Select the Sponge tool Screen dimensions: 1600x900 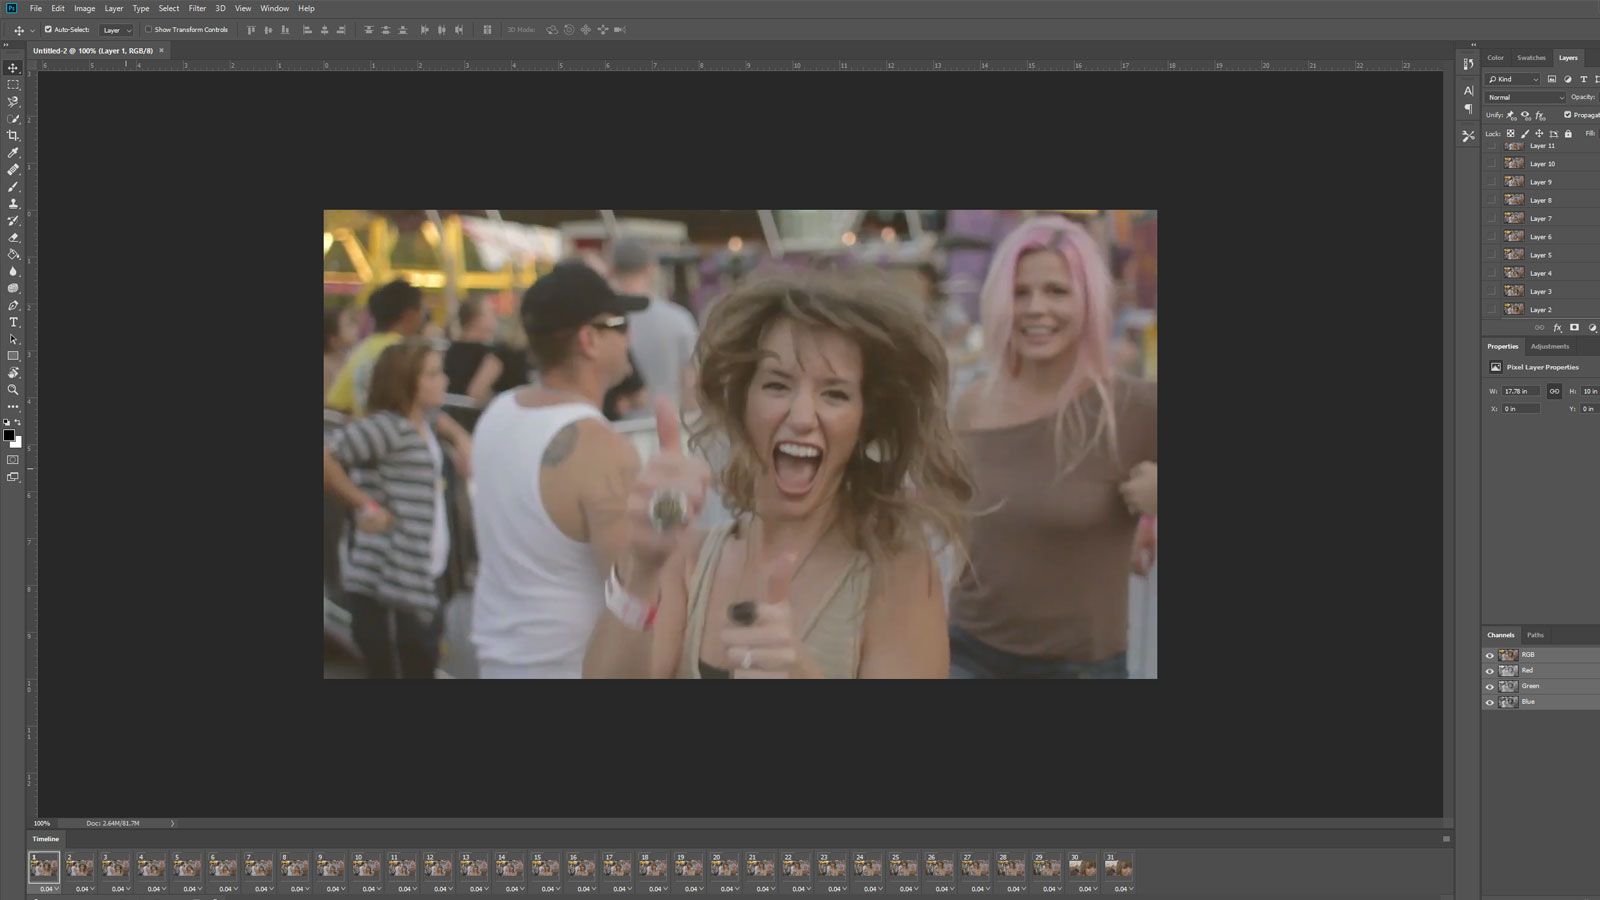(x=13, y=288)
